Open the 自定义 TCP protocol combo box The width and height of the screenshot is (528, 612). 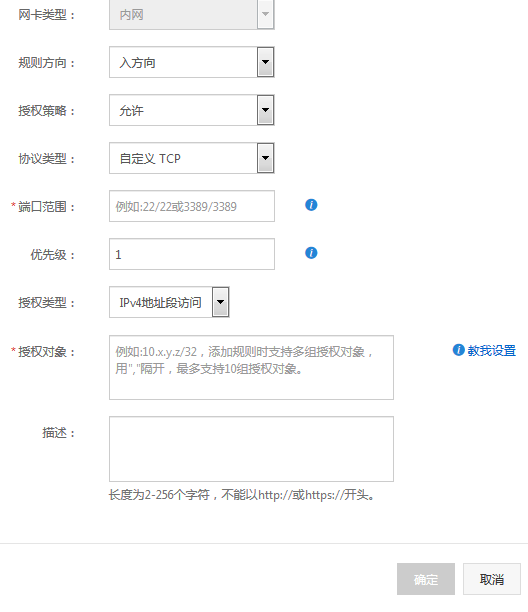point(192,158)
